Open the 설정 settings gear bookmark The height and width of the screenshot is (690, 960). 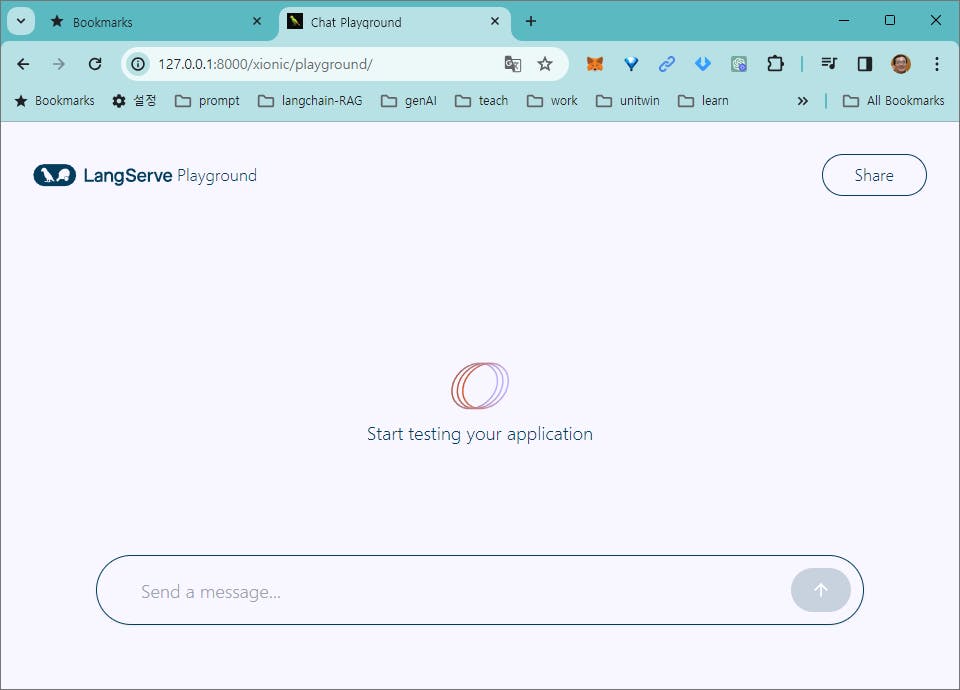coord(135,100)
